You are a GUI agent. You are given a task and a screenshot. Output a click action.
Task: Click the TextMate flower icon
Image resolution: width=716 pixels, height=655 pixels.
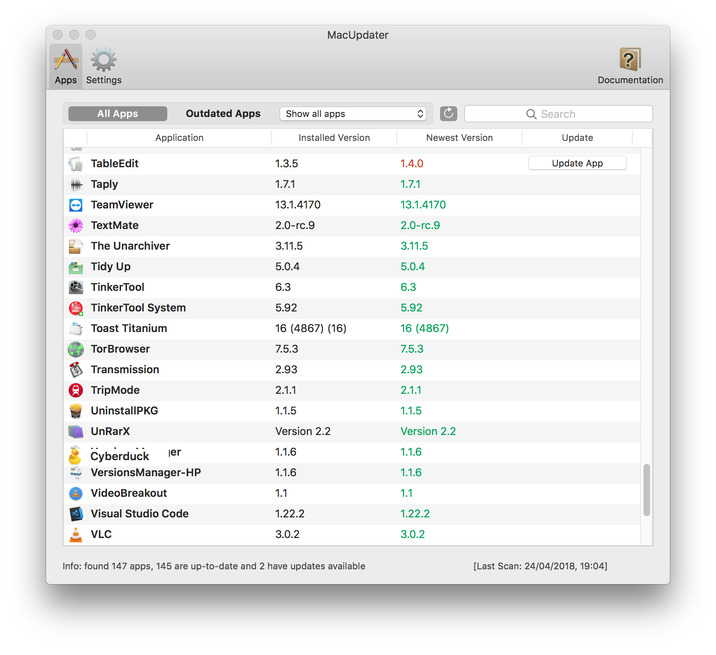pos(76,226)
